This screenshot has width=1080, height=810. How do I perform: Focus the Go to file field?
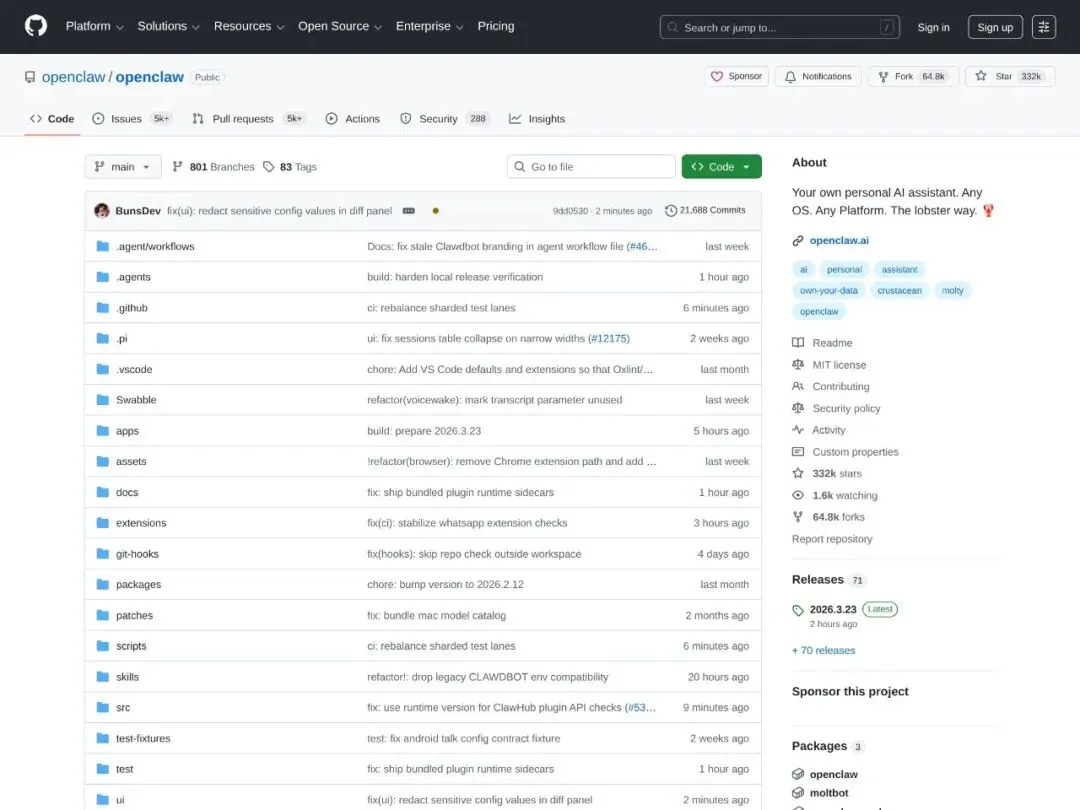pos(591,167)
